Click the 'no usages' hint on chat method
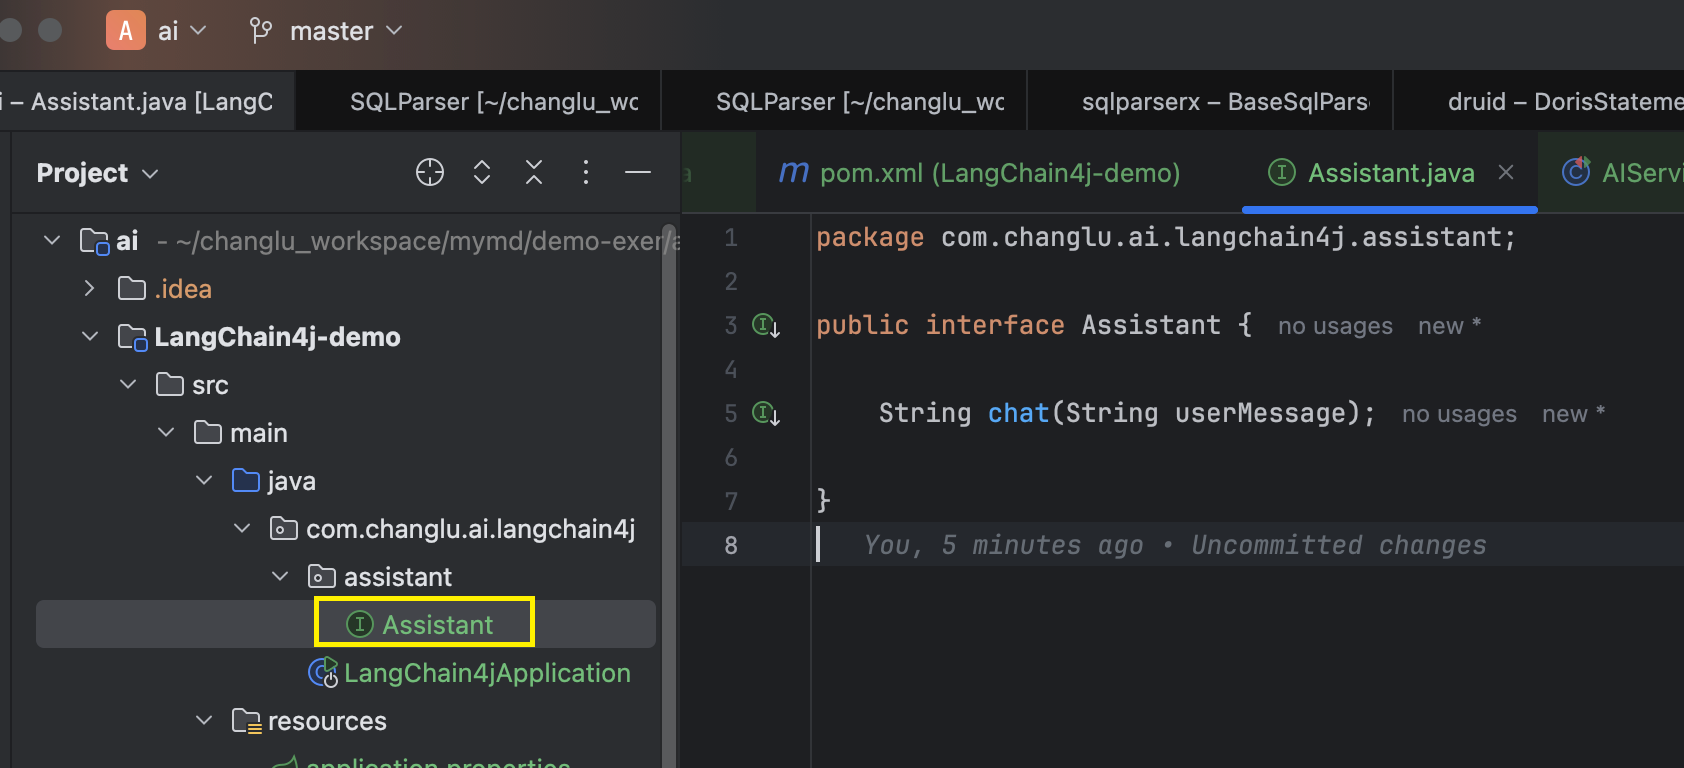This screenshot has width=1684, height=768. pos(1459,414)
